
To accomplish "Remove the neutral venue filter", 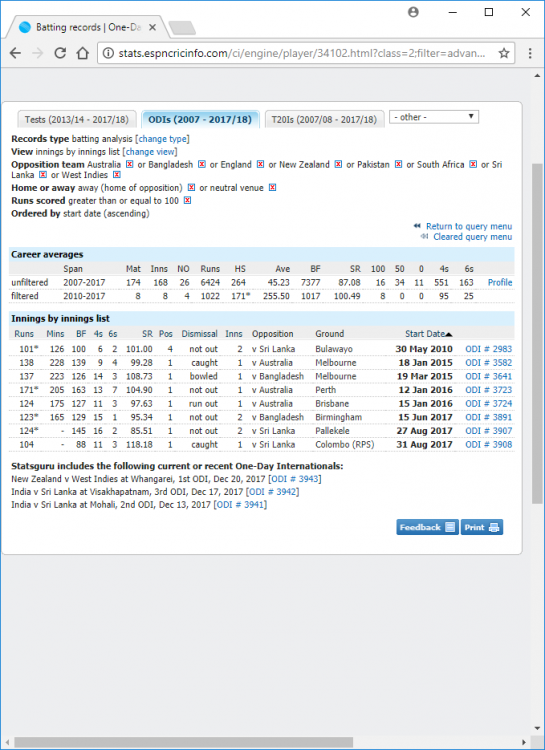I will click(272, 188).
